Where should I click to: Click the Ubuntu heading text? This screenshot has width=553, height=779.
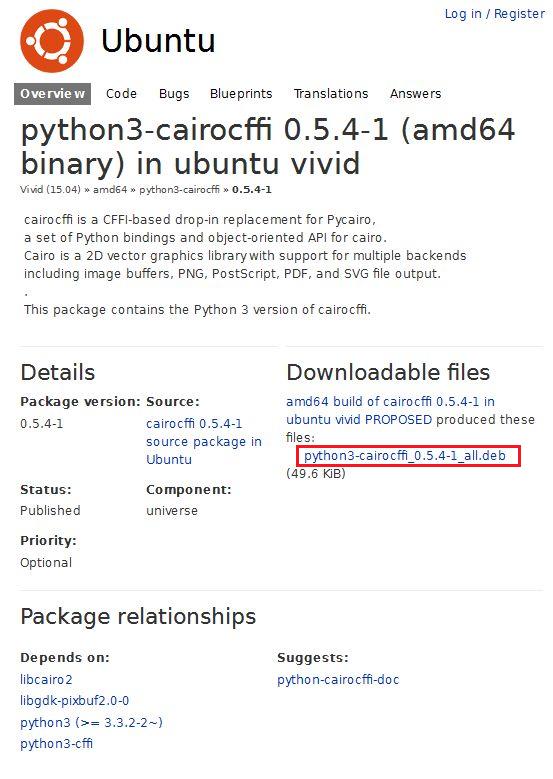tap(158, 41)
